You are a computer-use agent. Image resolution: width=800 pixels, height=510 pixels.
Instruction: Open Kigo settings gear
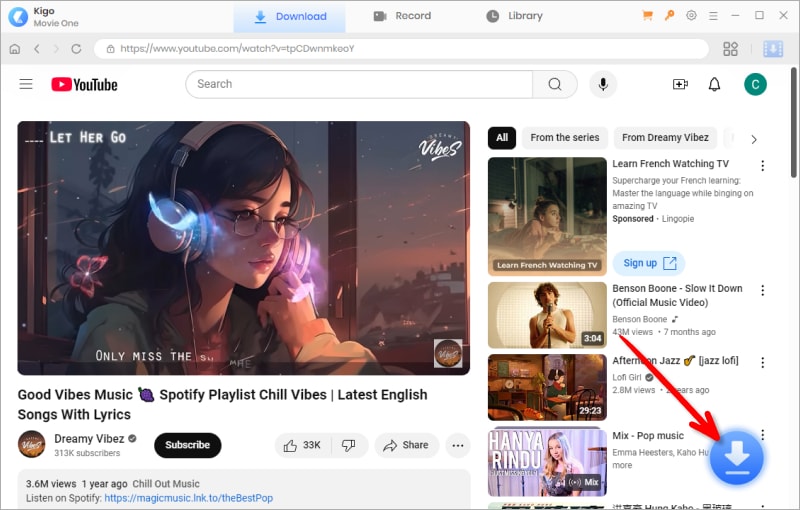[x=691, y=15]
